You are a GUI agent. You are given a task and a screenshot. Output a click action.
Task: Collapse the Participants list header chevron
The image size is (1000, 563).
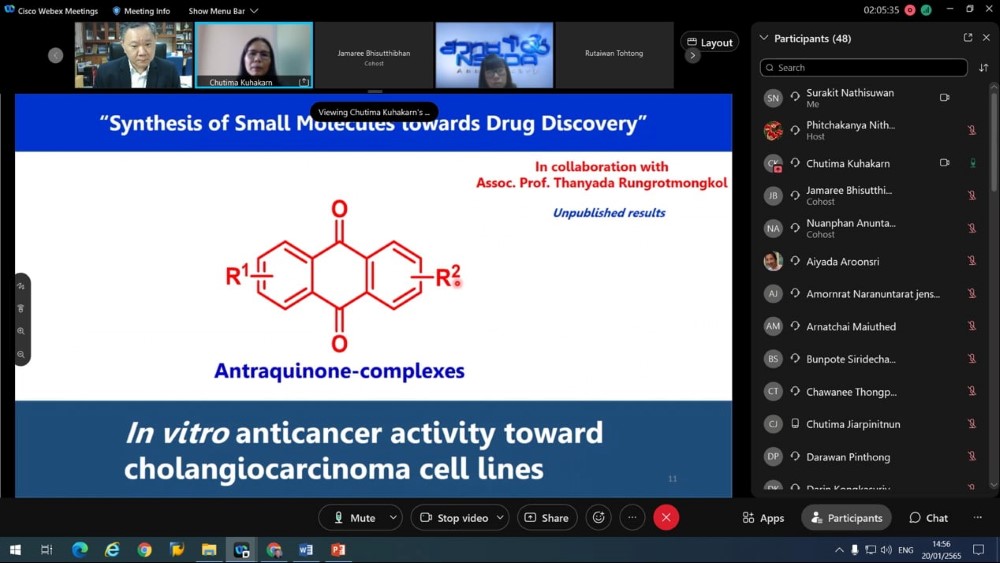[764, 38]
